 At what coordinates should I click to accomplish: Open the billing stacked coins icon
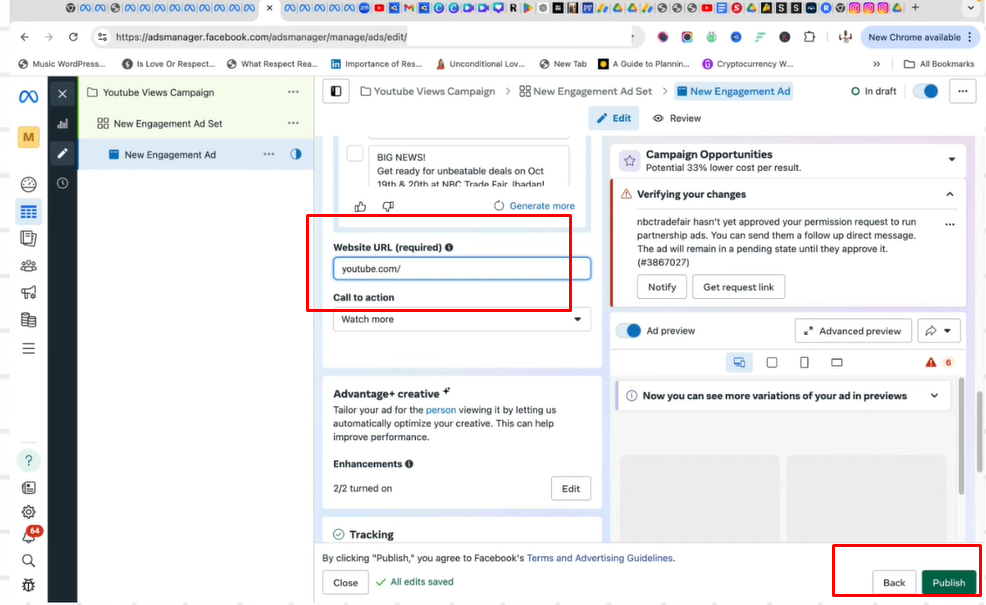(28, 320)
